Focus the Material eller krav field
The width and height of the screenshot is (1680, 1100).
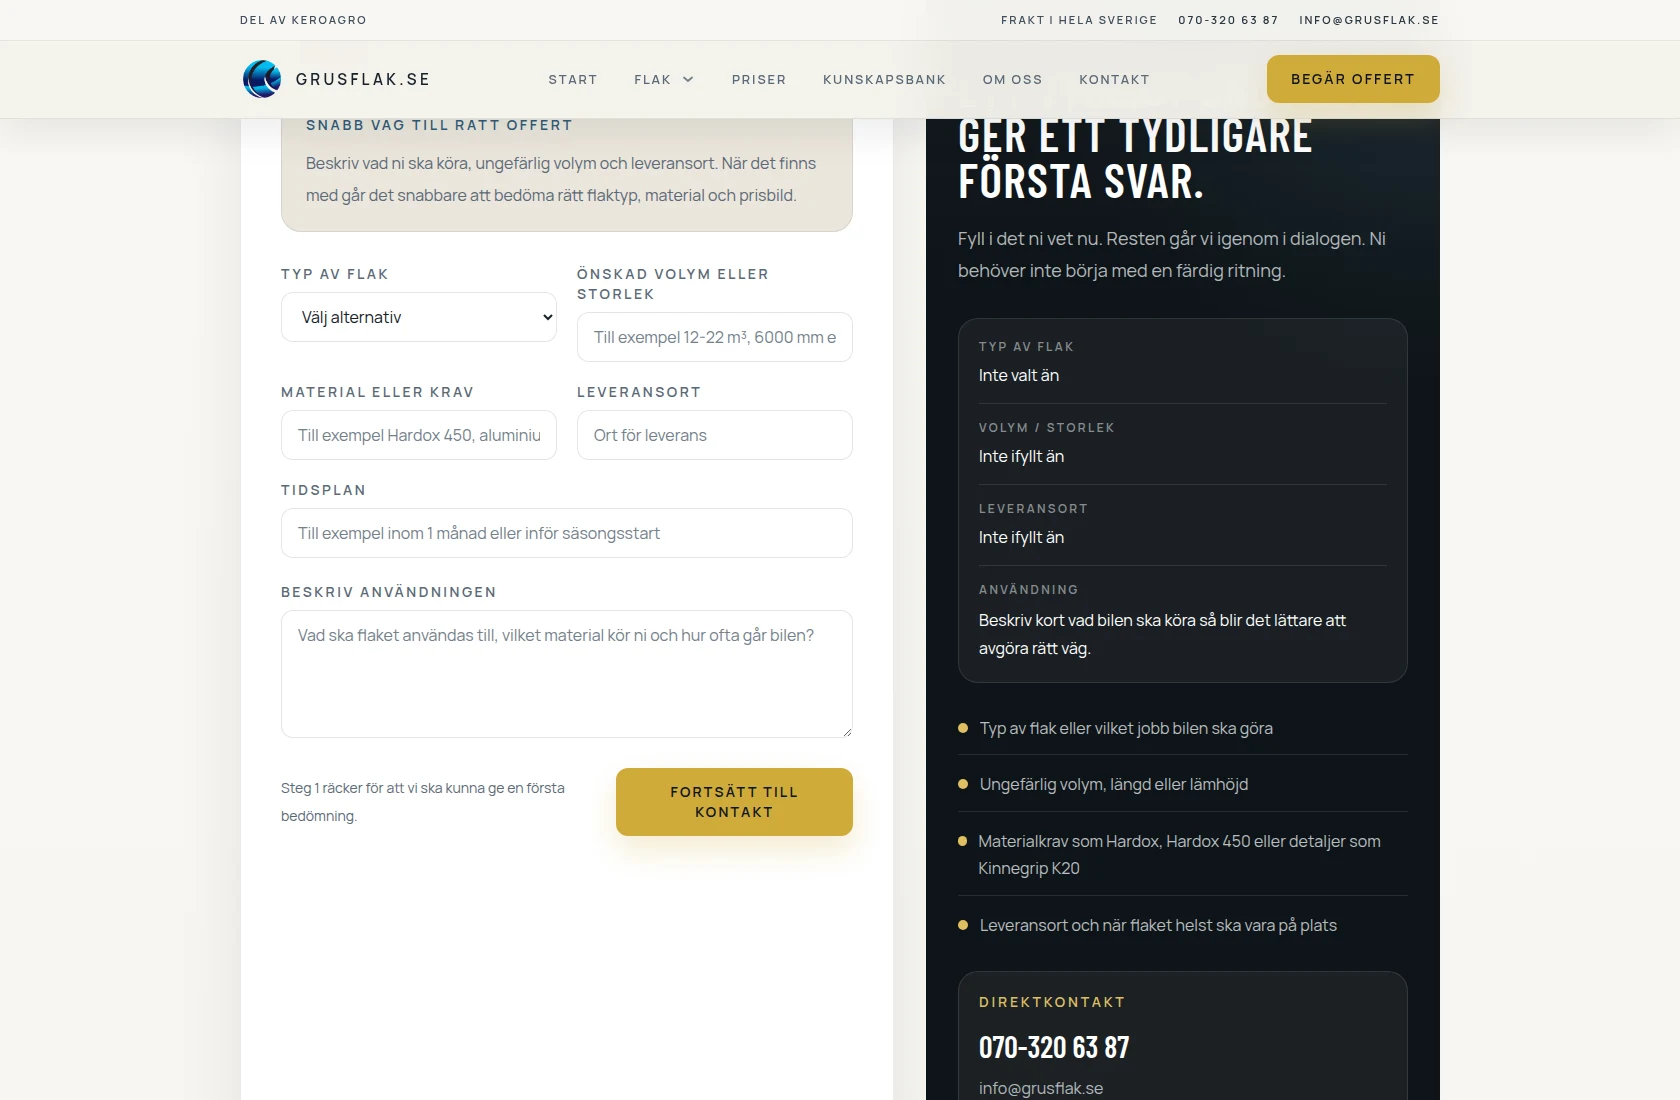(x=418, y=435)
